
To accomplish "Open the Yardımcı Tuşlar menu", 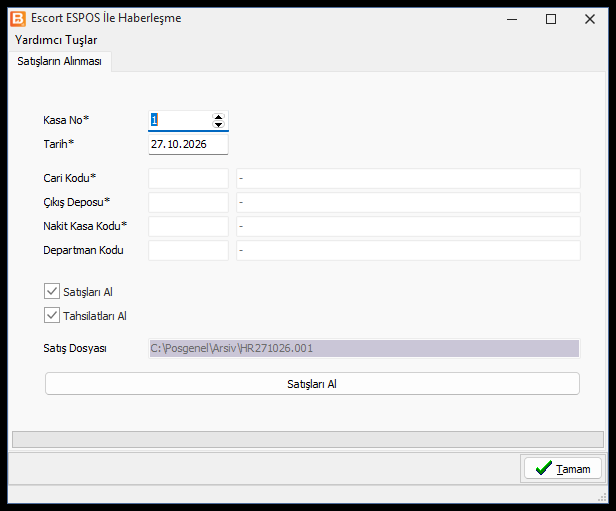I will click(56, 40).
